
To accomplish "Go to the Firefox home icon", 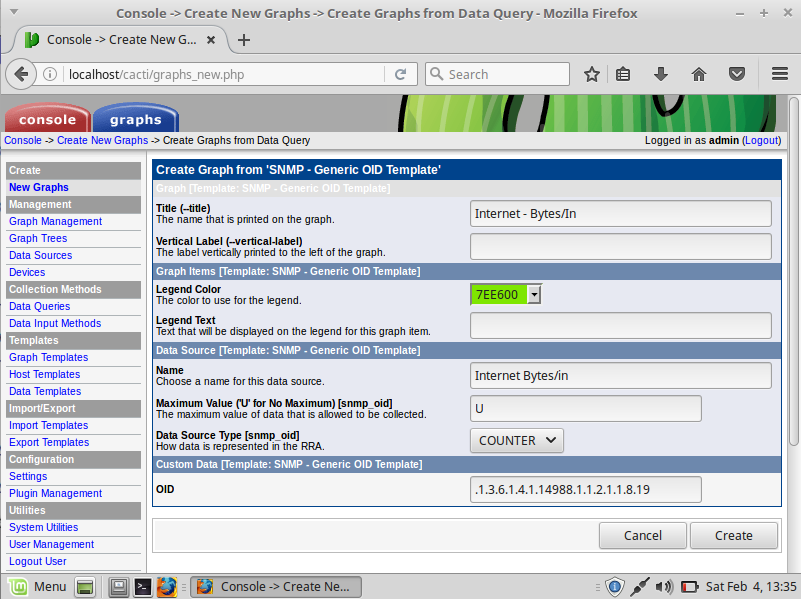I will click(x=699, y=74).
